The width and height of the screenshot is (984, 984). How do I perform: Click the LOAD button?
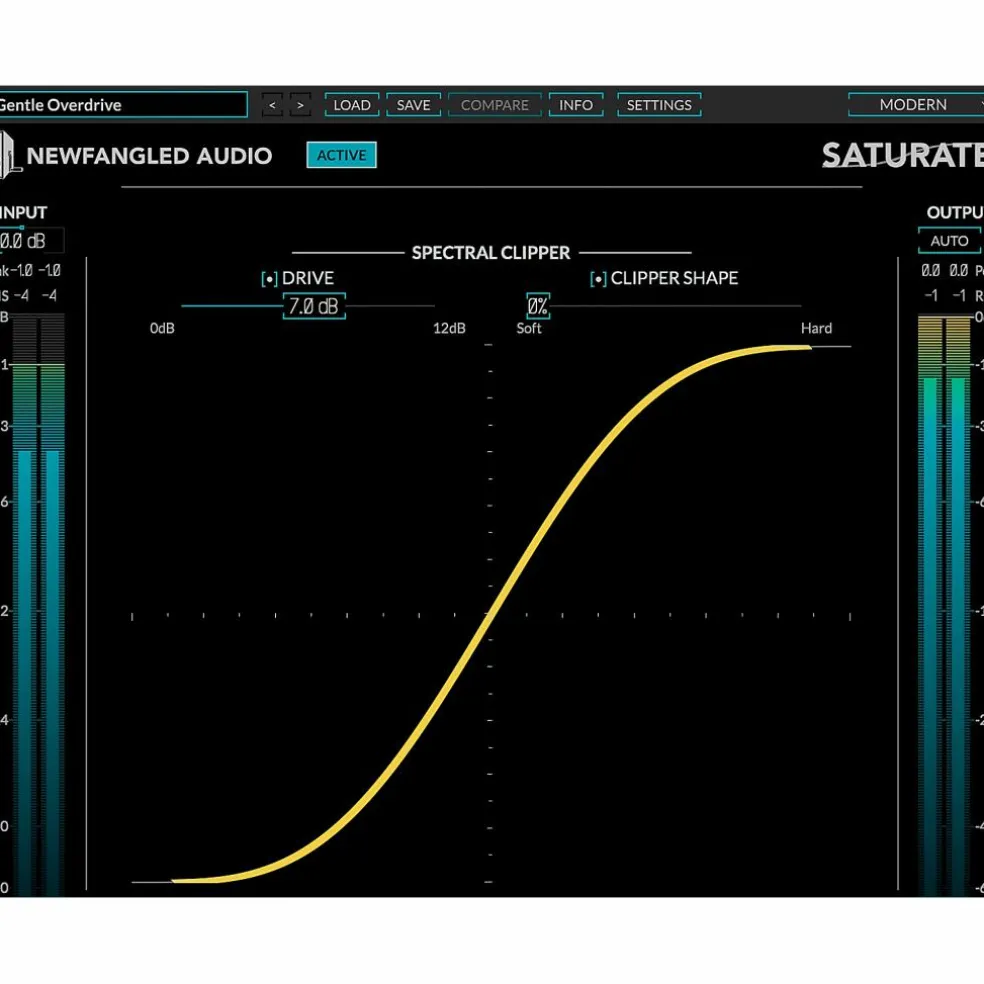351,105
